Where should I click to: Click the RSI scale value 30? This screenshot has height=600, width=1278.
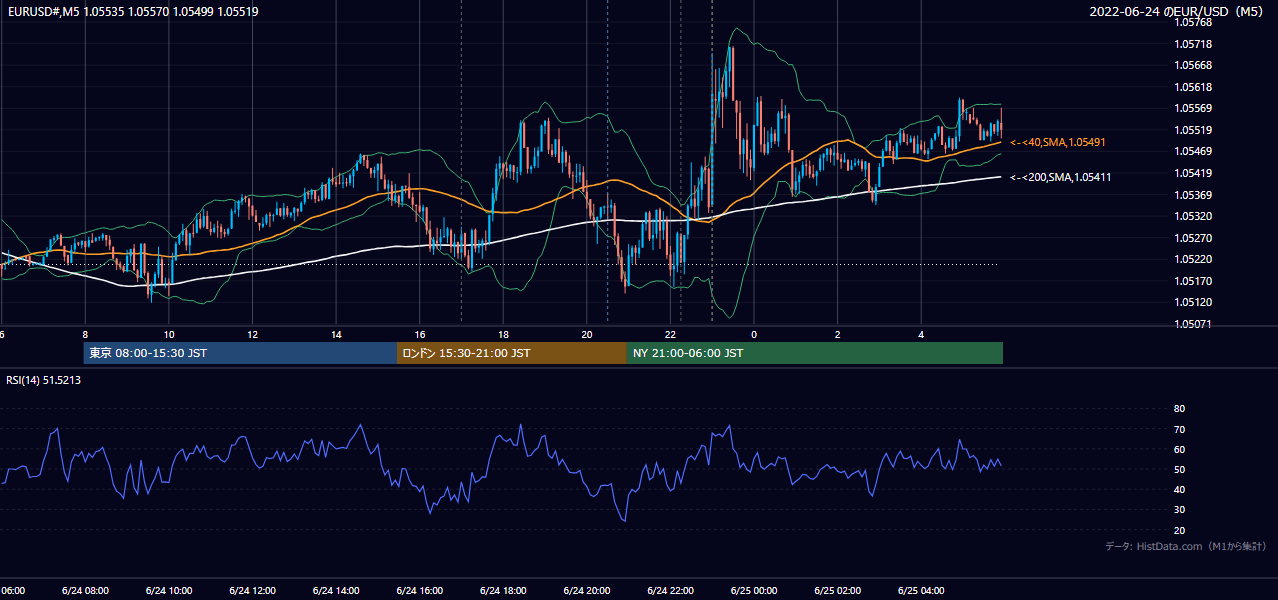1179,510
